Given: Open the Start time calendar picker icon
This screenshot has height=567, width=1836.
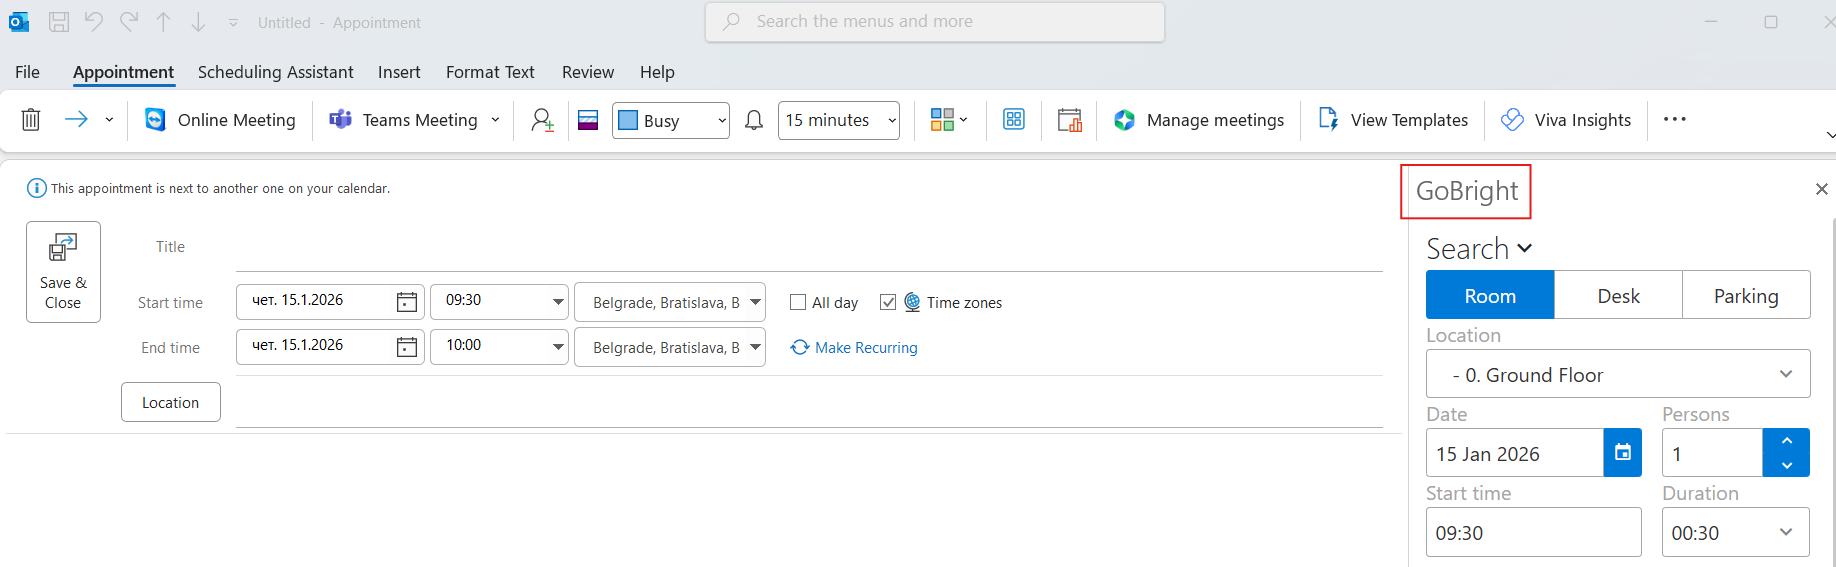Looking at the screenshot, I should pyautogui.click(x=406, y=302).
